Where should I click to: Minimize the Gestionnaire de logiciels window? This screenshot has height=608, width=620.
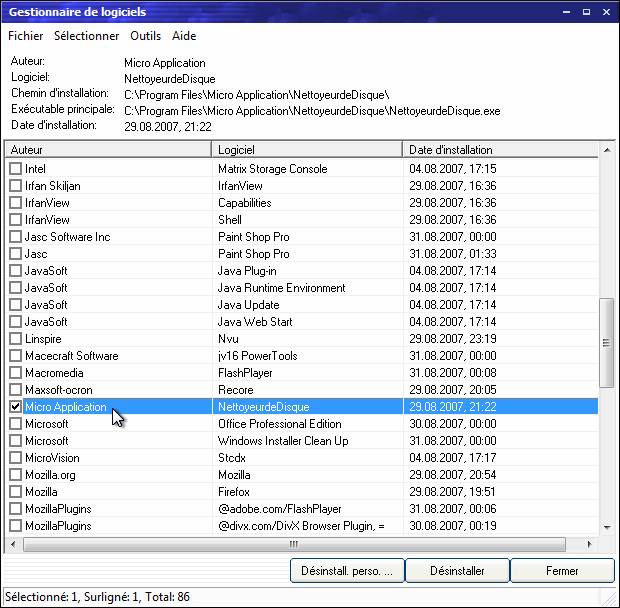[566, 12]
